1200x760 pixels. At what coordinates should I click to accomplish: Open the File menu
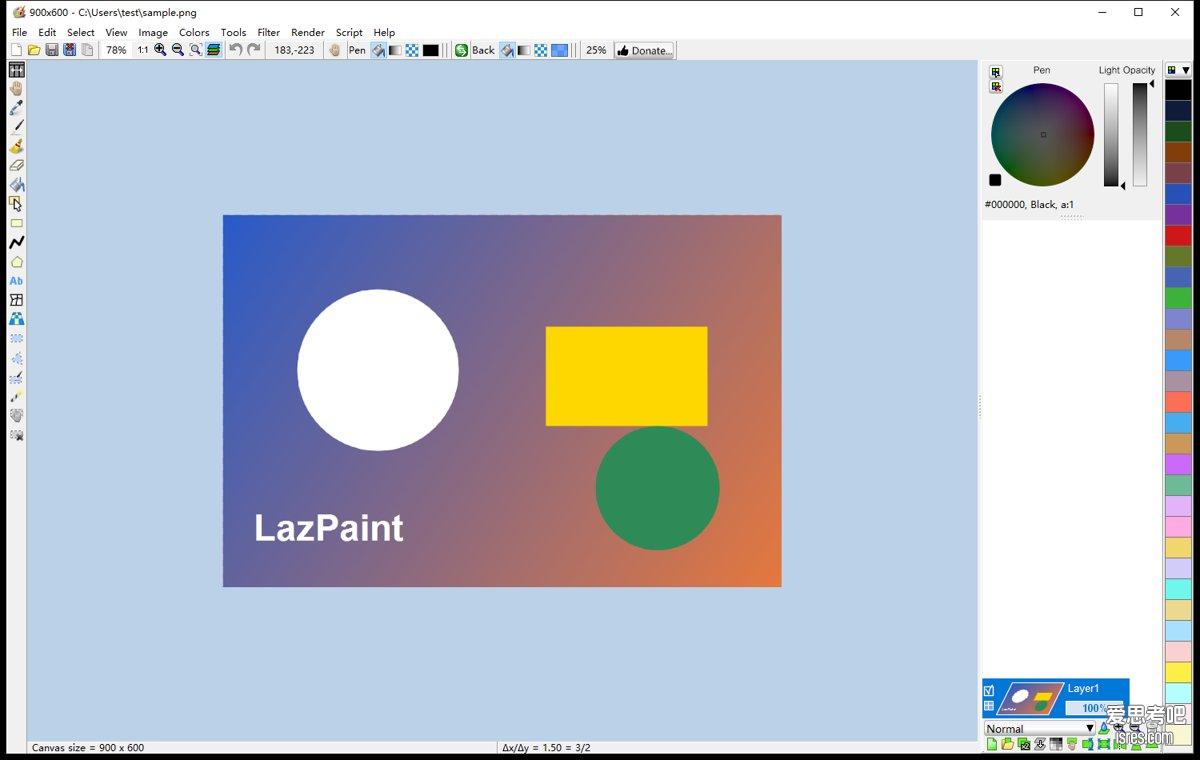[19, 32]
